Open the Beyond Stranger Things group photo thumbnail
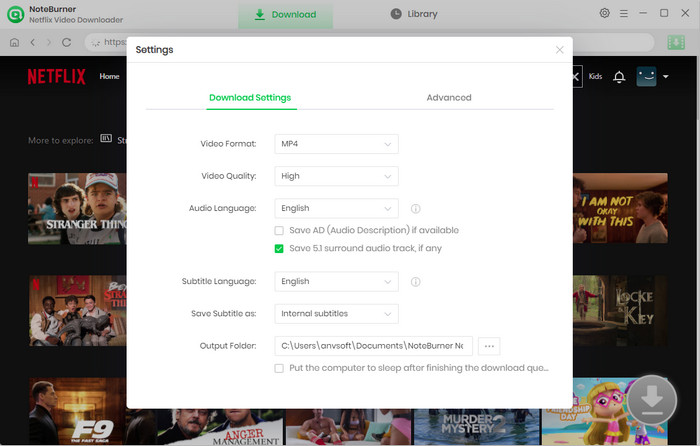 coord(77,311)
